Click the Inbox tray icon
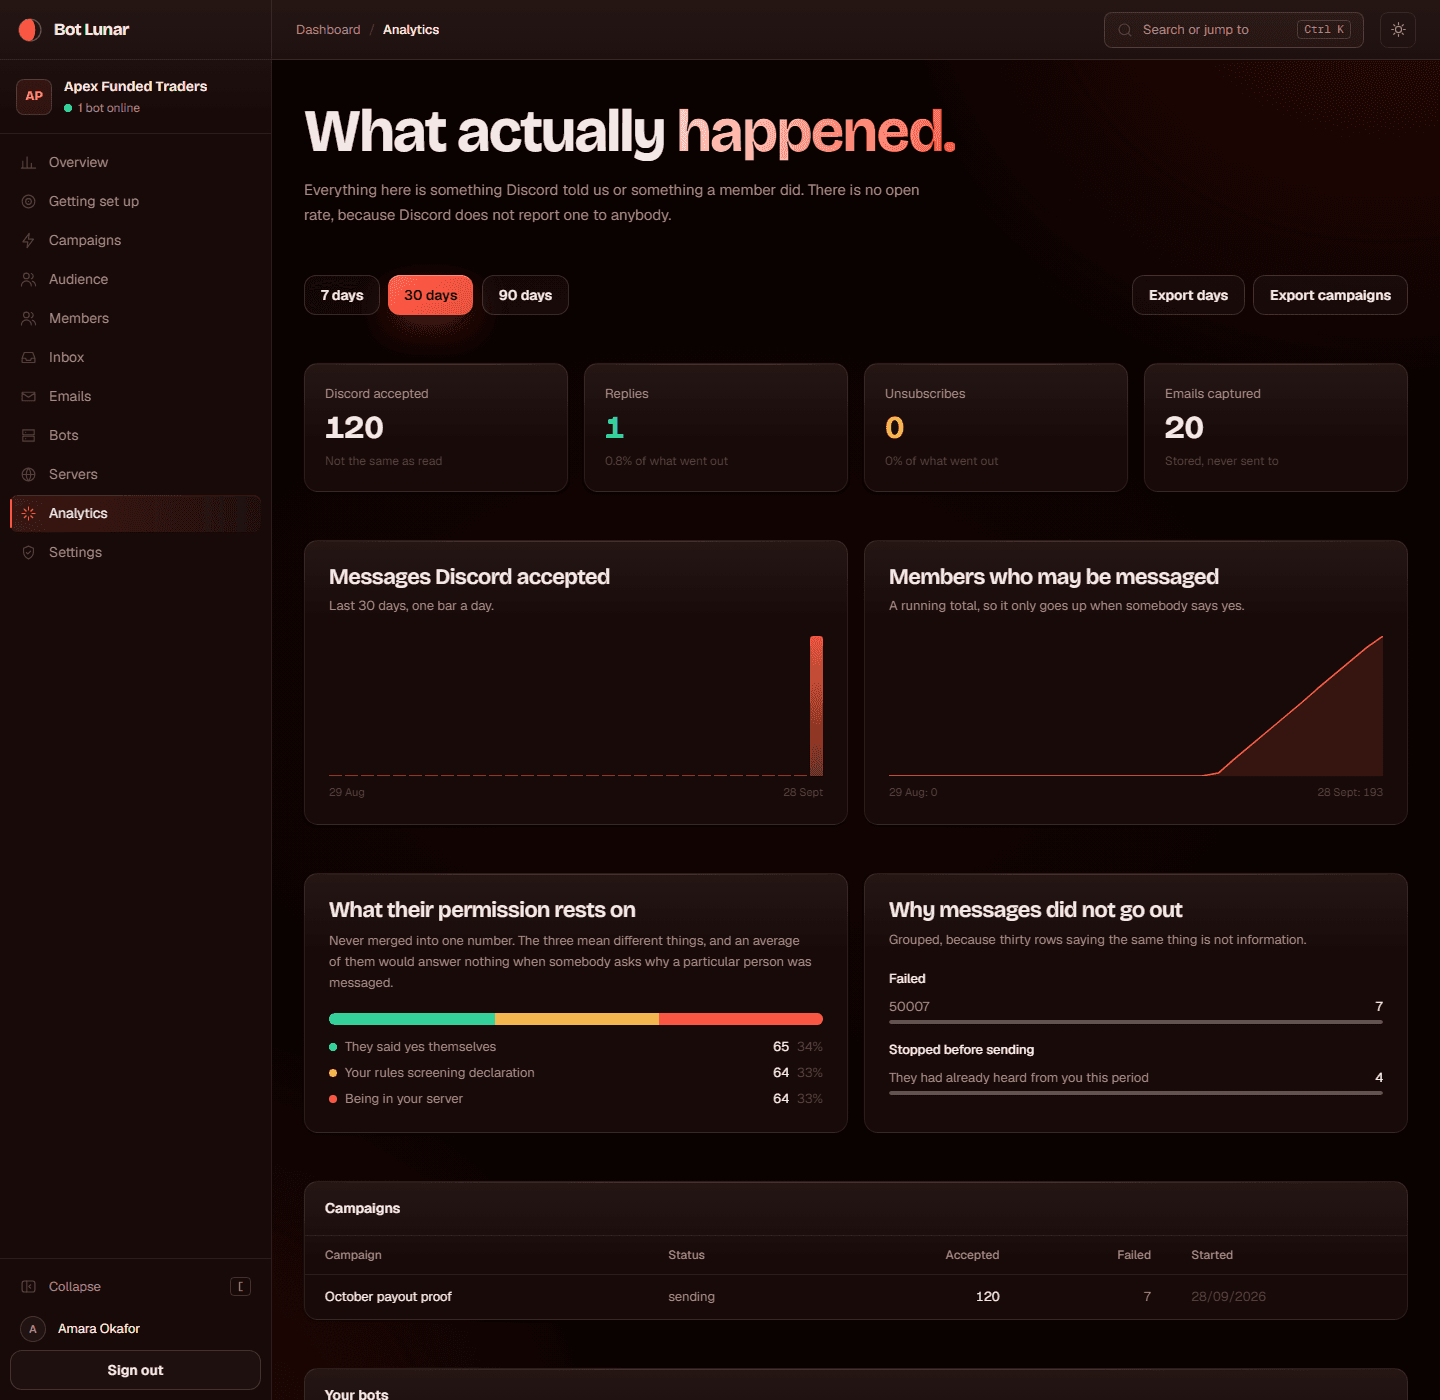1440x1400 pixels. [x=29, y=358]
